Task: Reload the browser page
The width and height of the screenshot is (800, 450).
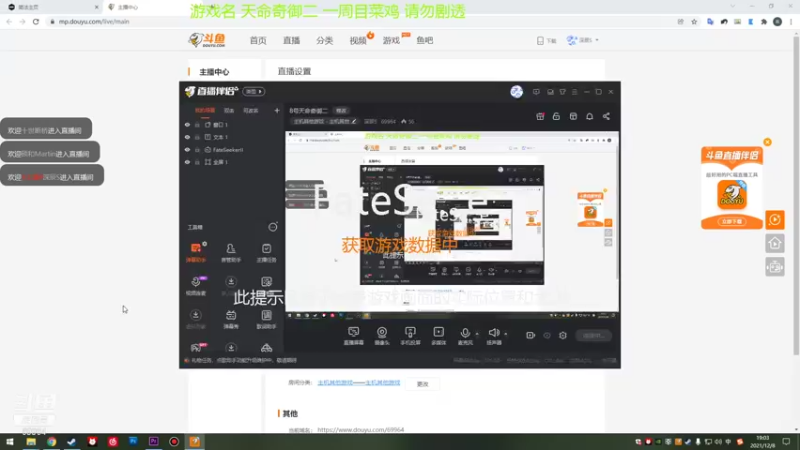Action: click(36, 21)
